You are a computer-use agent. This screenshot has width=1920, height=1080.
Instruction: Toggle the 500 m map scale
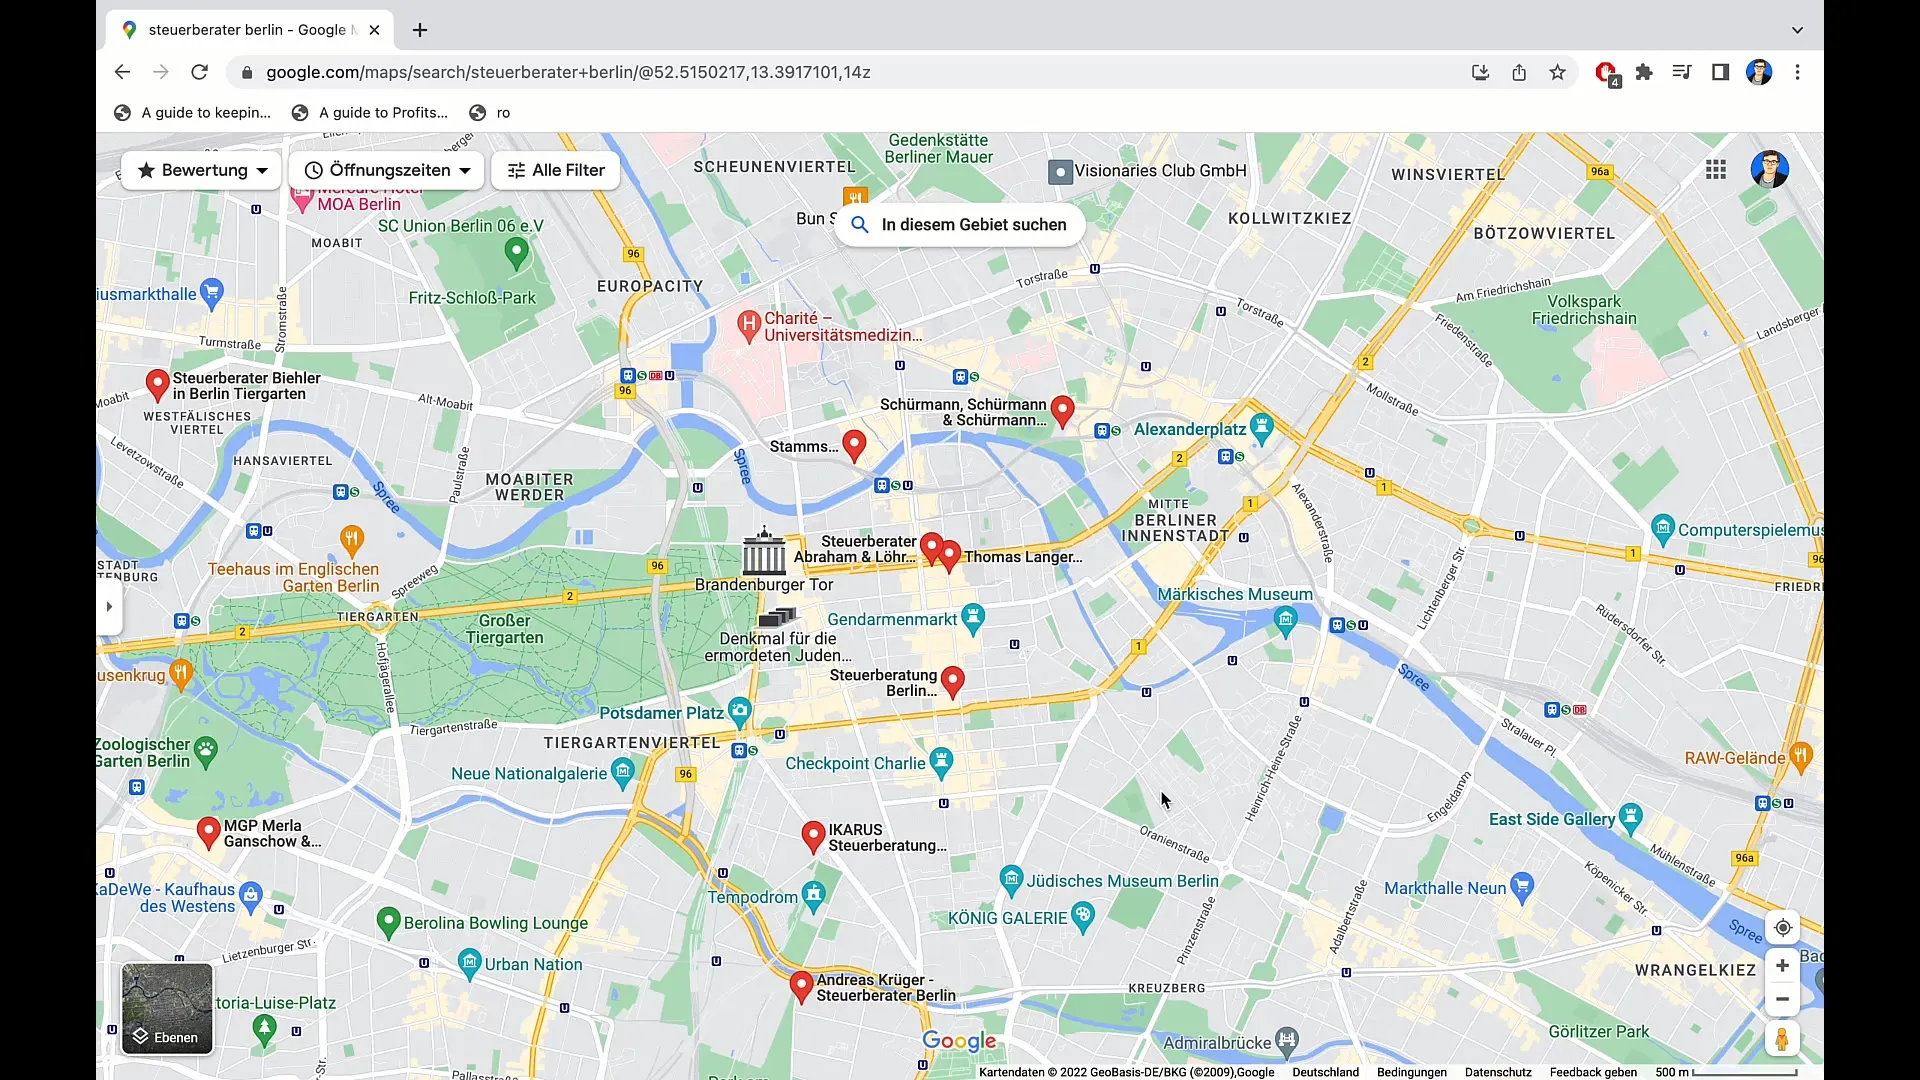[x=1727, y=1072]
